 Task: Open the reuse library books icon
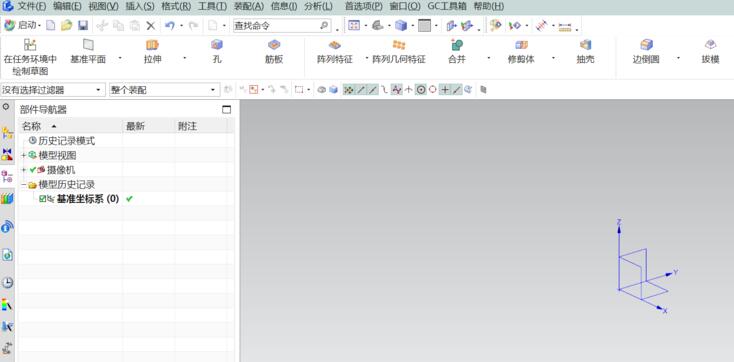(7, 199)
